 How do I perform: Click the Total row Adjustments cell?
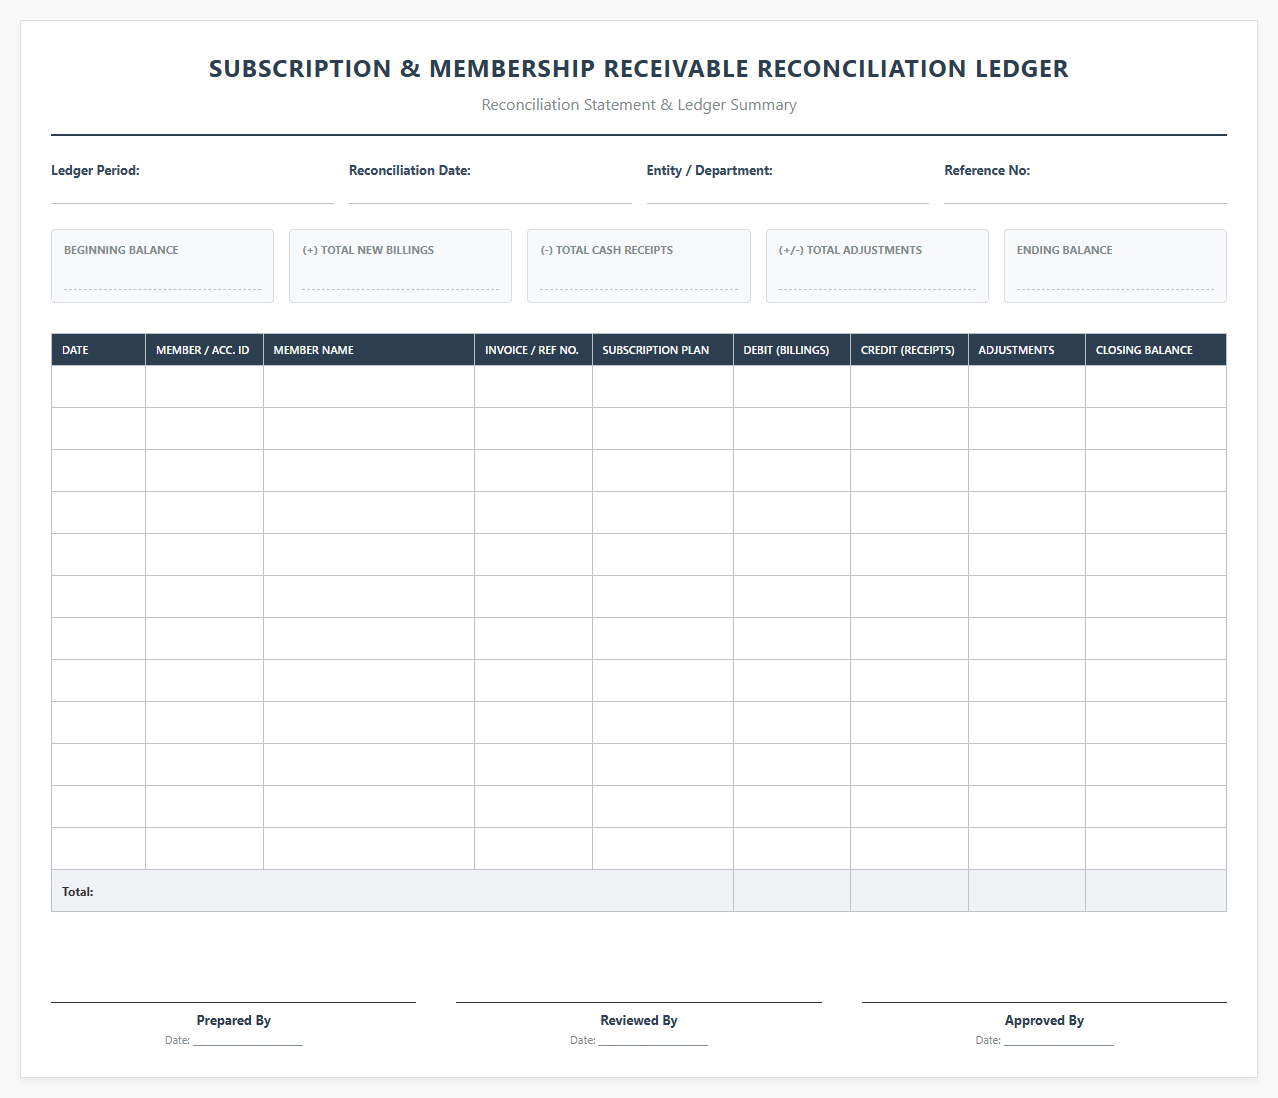(1027, 891)
